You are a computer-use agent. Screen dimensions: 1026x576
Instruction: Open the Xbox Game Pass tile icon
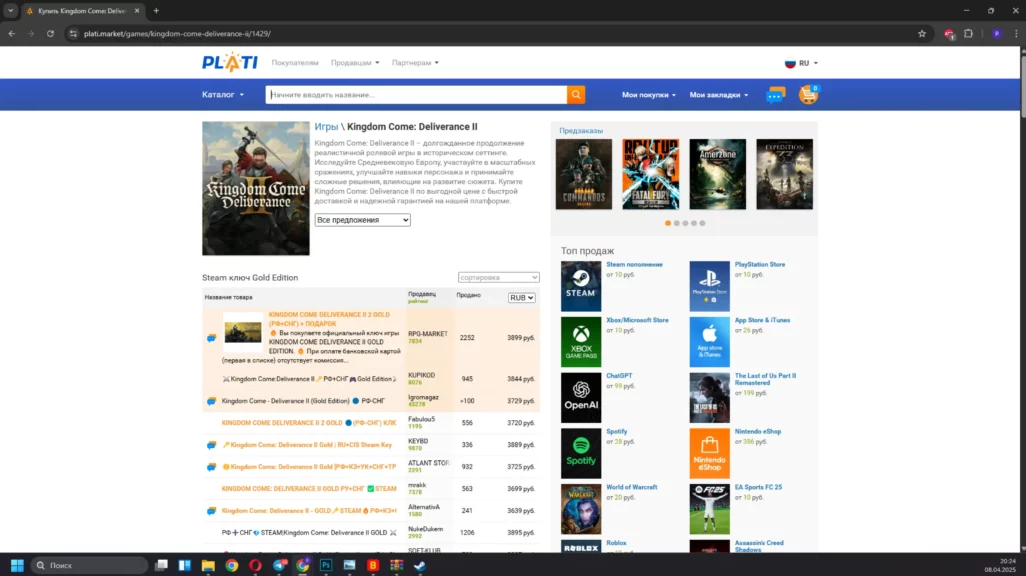tap(581, 342)
